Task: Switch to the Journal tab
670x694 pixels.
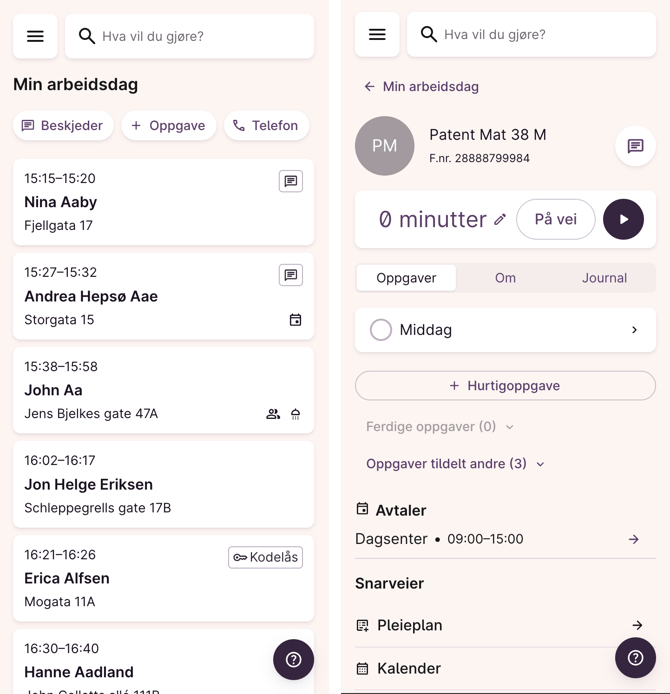Action: pos(604,278)
